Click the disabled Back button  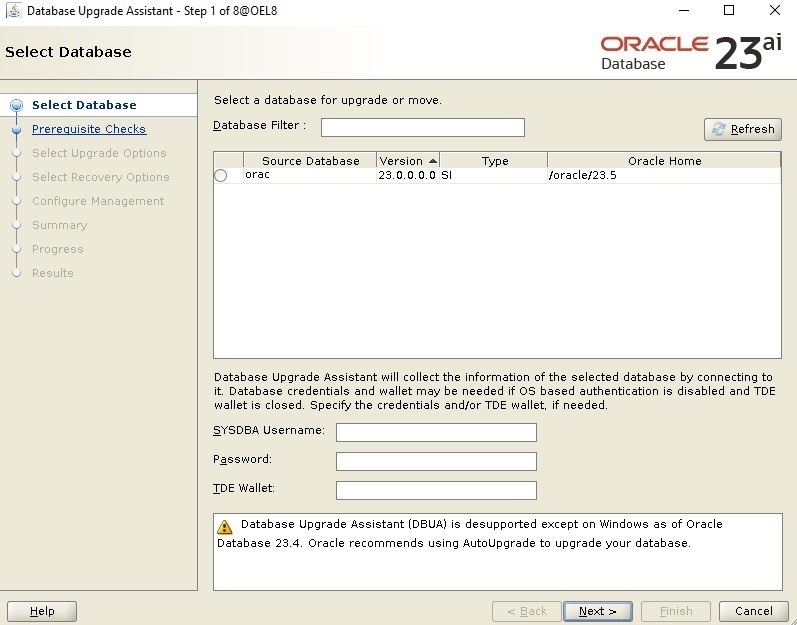click(x=527, y=611)
